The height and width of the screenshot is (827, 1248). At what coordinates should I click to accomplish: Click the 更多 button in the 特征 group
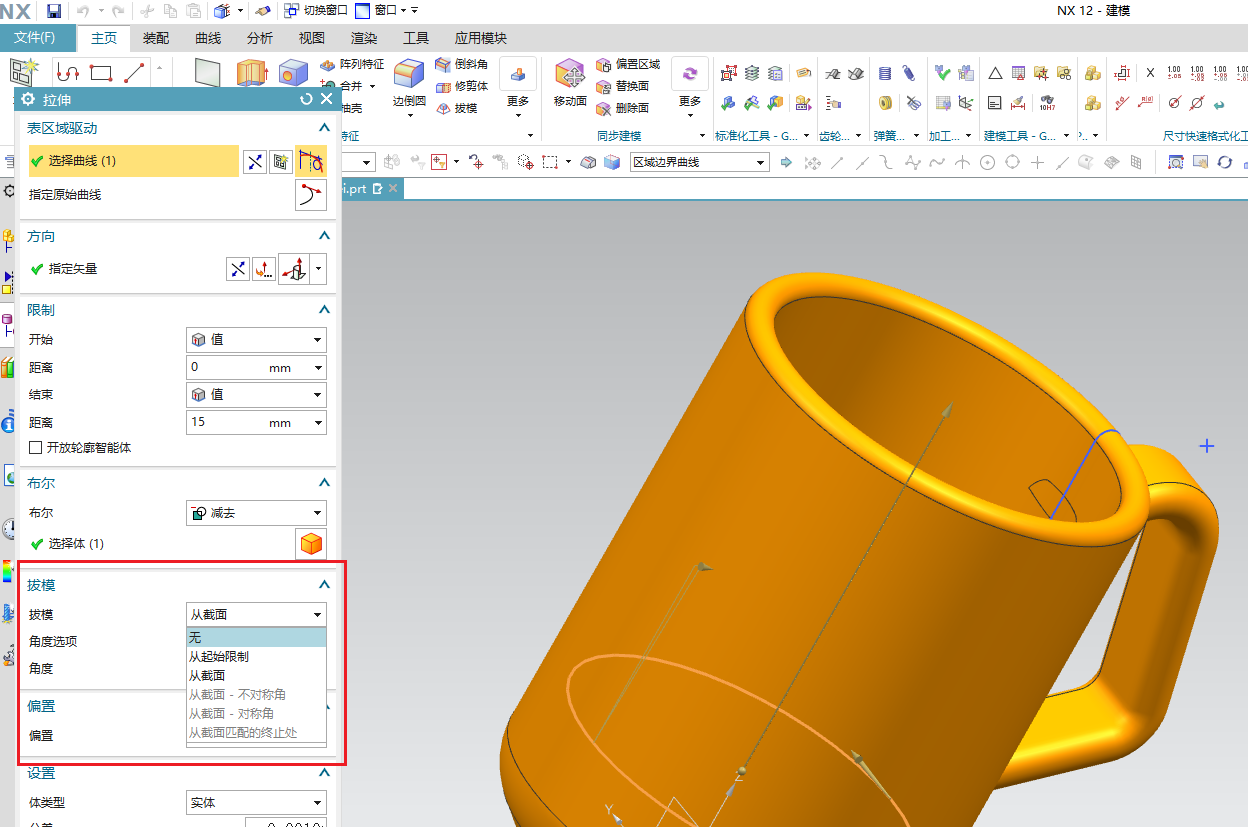point(518,87)
